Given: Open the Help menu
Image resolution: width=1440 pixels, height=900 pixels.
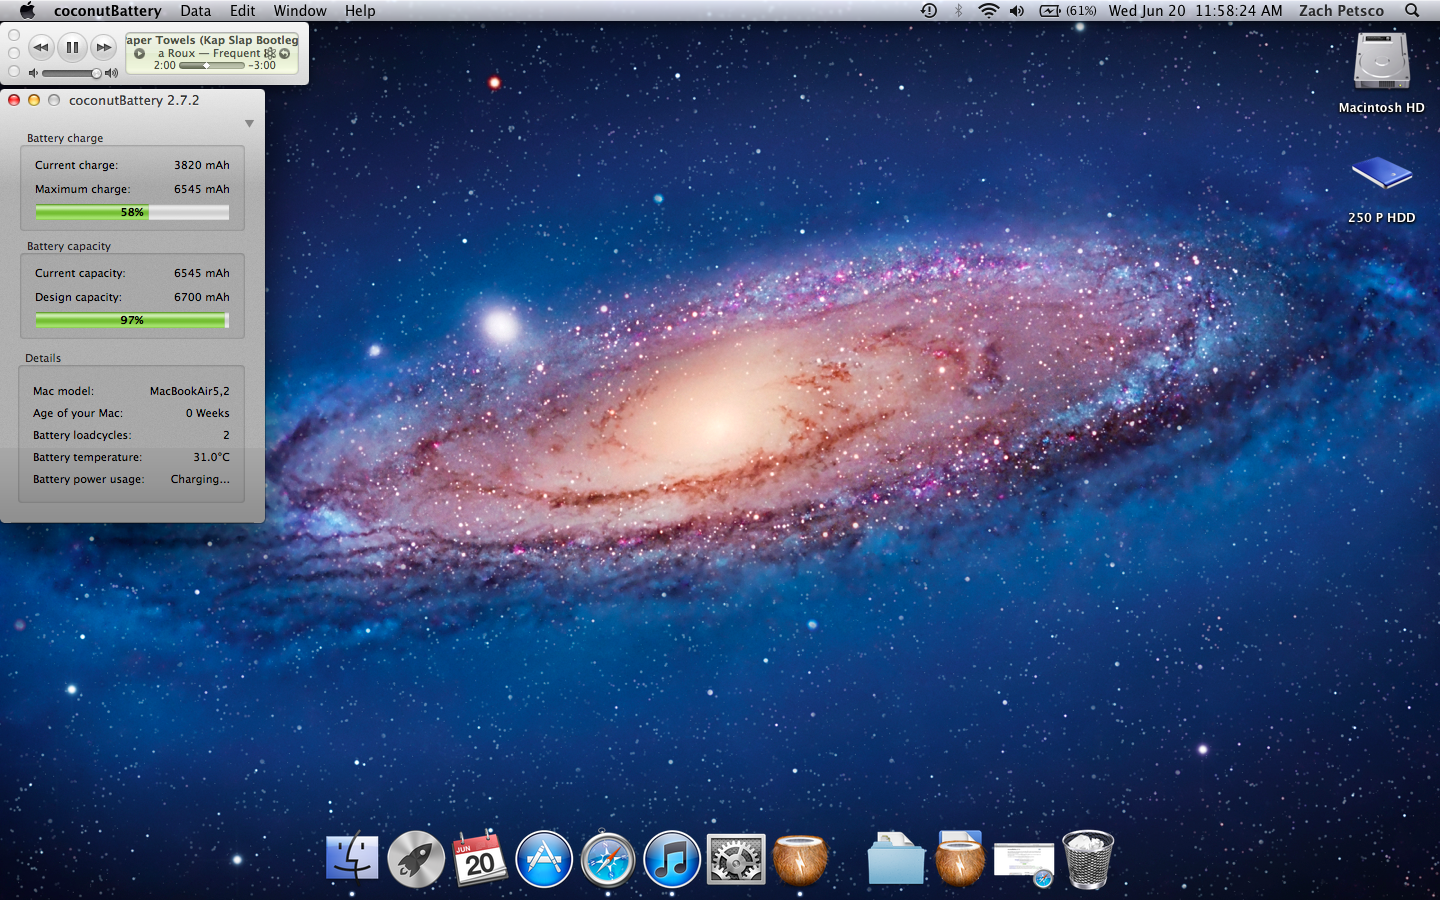Looking at the screenshot, I should click(360, 11).
